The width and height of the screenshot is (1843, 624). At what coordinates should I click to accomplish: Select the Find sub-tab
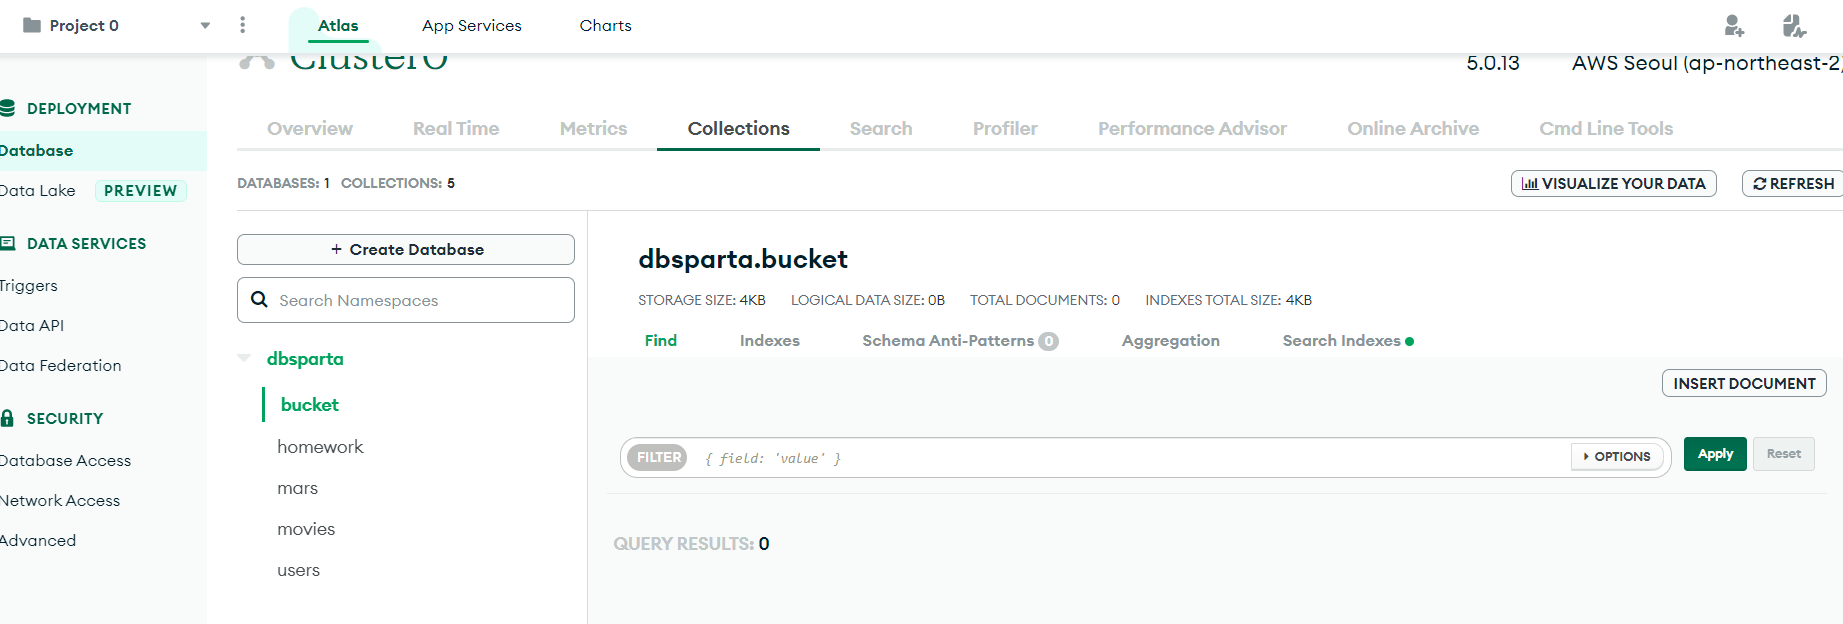tap(661, 341)
